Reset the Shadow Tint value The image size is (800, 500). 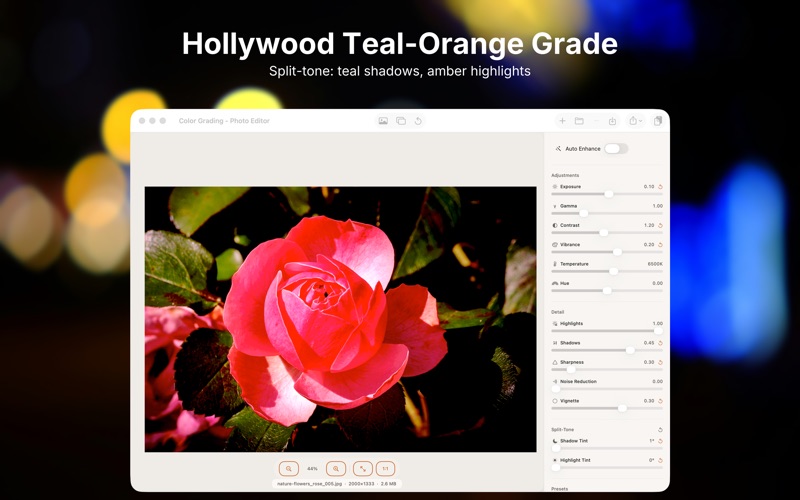[x=660, y=441]
